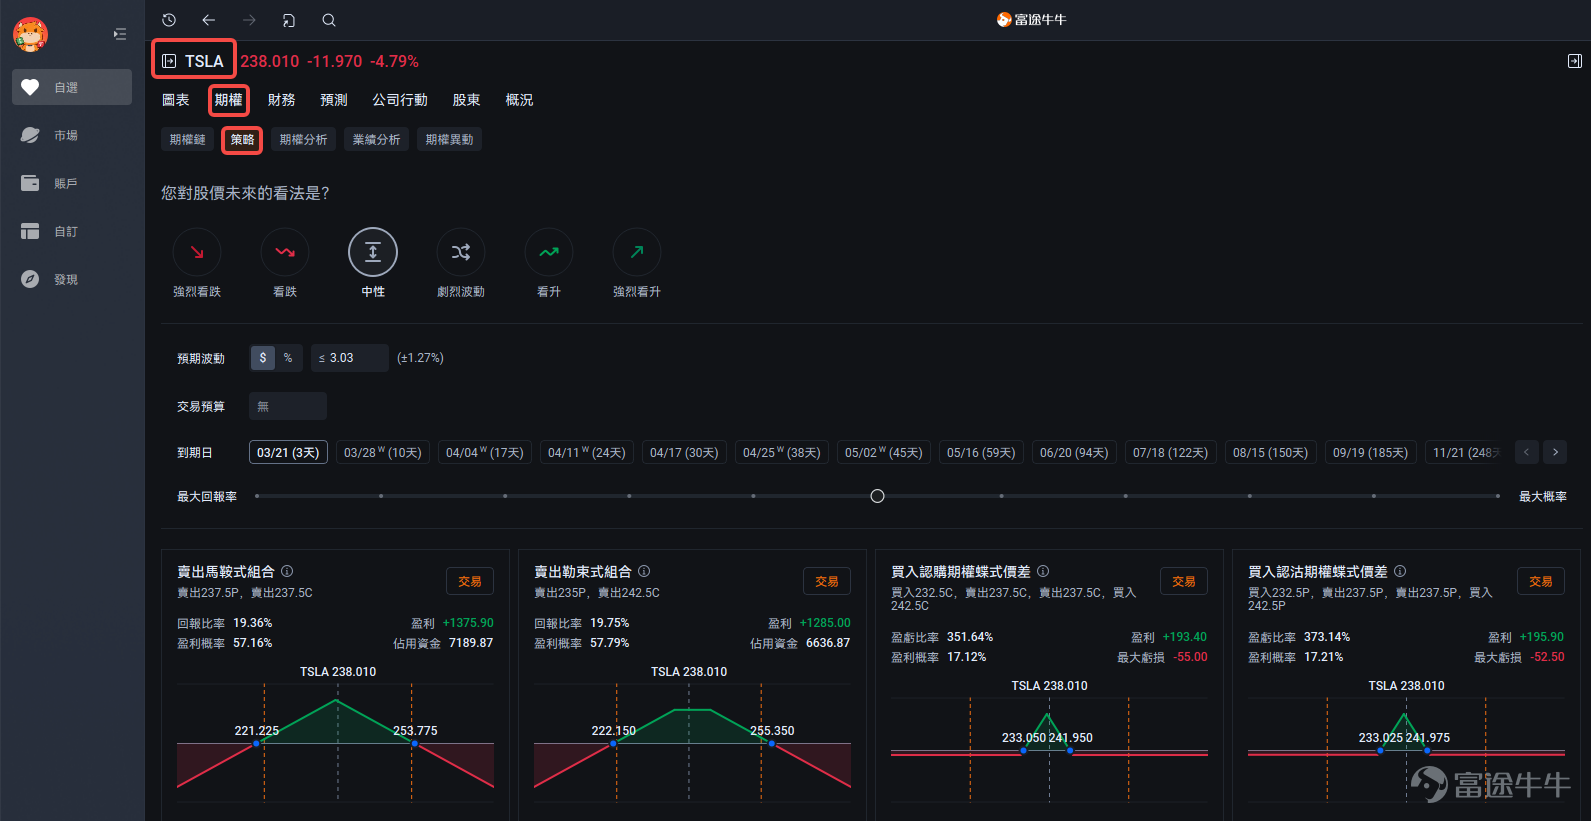Select expiry date 04/11 (24天)
This screenshot has width=1591, height=821.
[587, 453]
